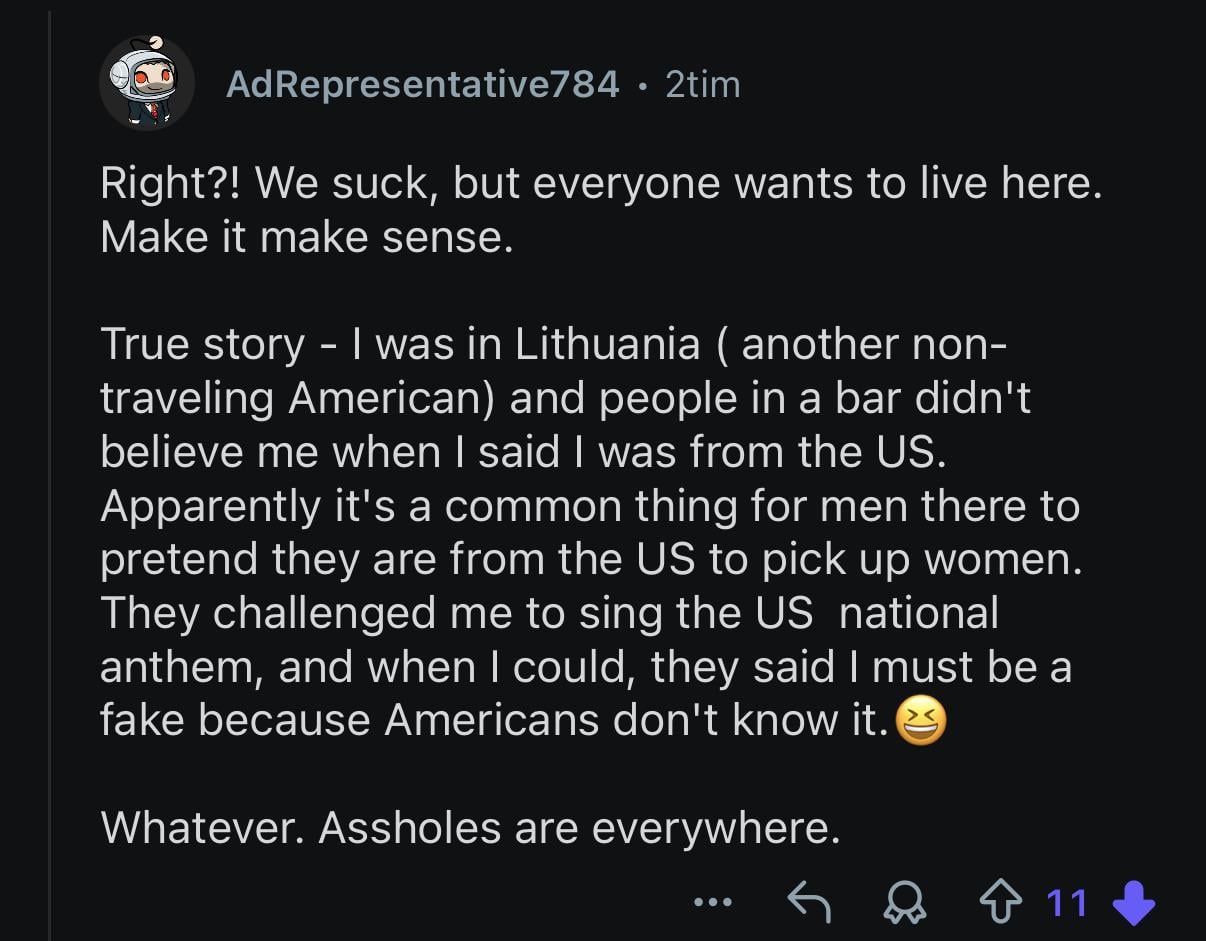The image size is (1206, 941).
Task: Tap the "Whatever. Assholes are everywhere." line
Action: point(470,827)
